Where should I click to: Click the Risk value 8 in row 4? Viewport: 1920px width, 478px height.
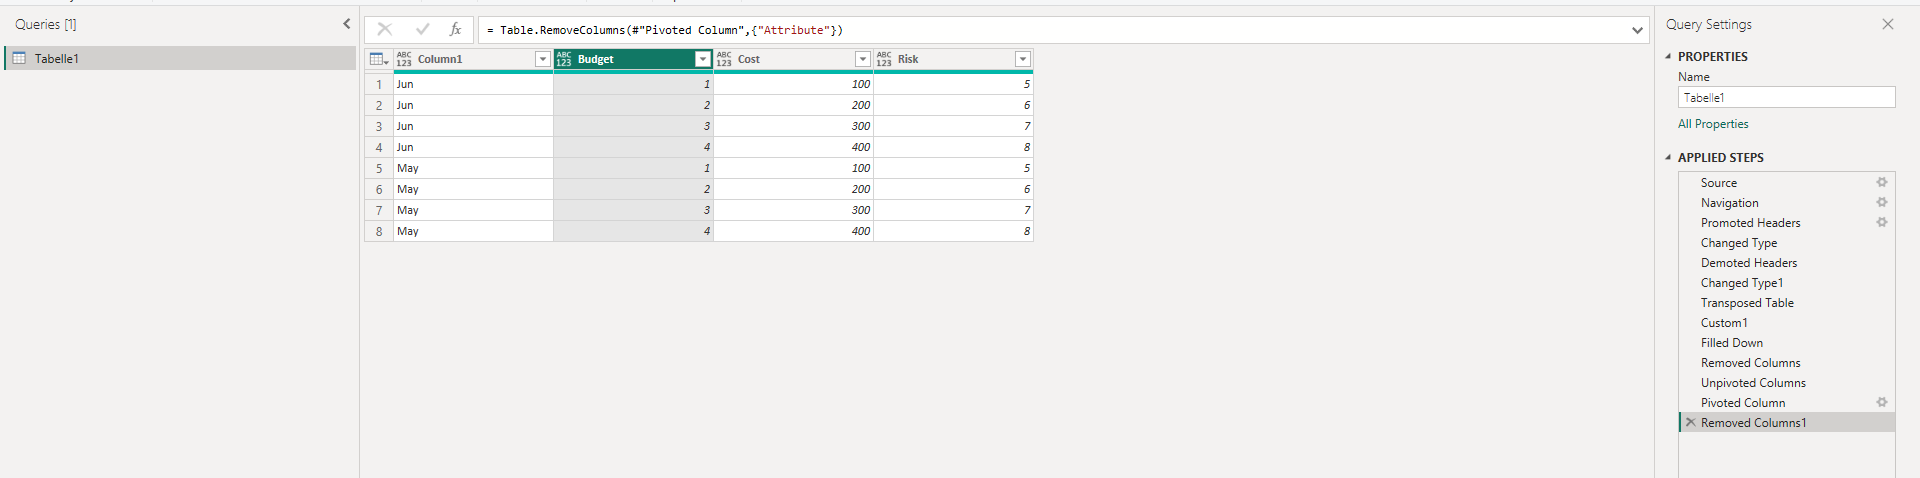(x=954, y=148)
